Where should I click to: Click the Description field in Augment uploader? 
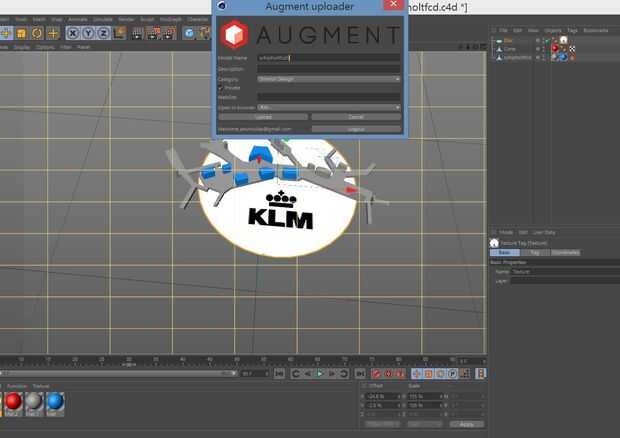coord(329,69)
